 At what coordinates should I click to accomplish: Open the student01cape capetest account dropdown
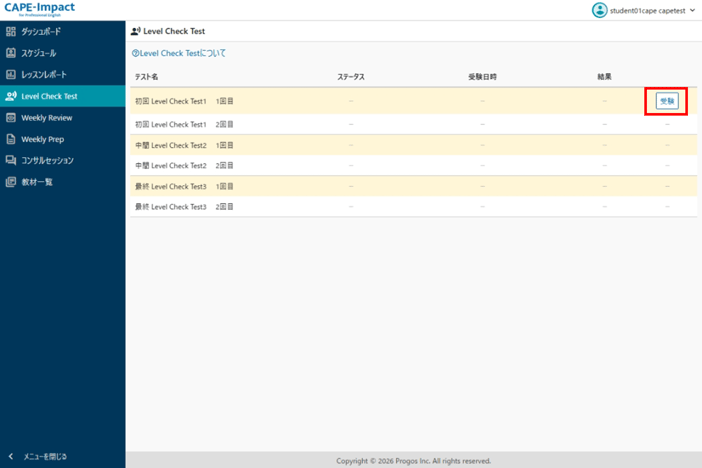click(x=652, y=10)
